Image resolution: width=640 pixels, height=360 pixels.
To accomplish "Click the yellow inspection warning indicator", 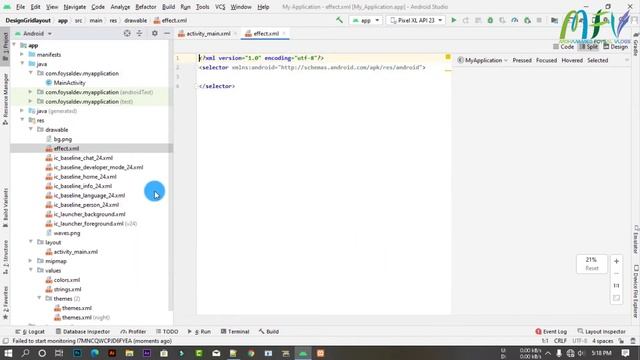I will (448, 57).
